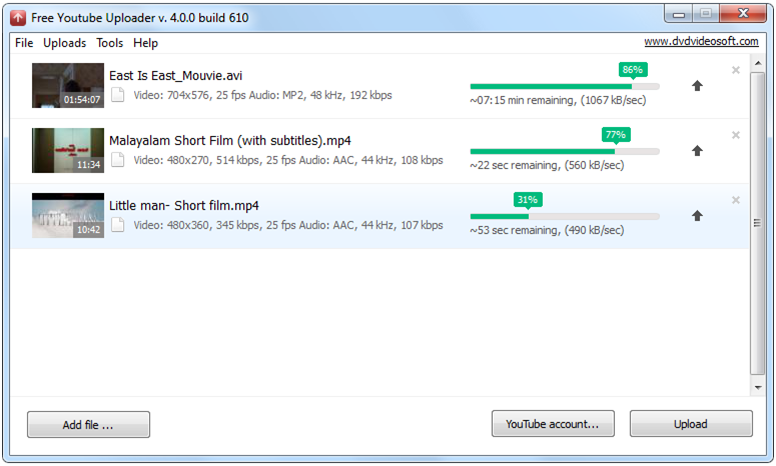
Task: Click the ~07:15 min remaining status text
Action: point(558,100)
